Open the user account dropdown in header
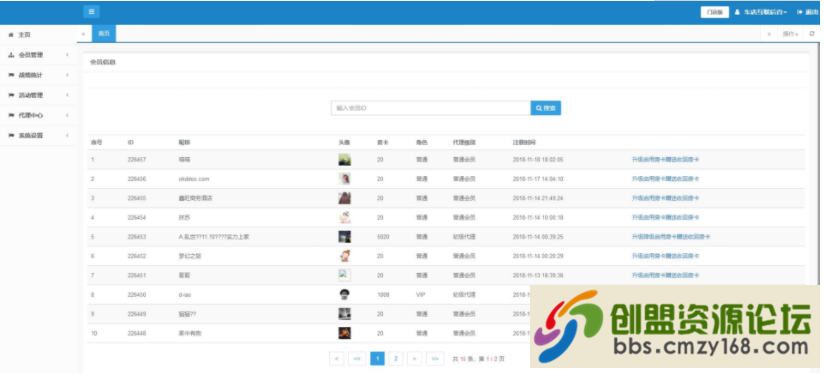The width and height of the screenshot is (825, 373). (x=761, y=12)
